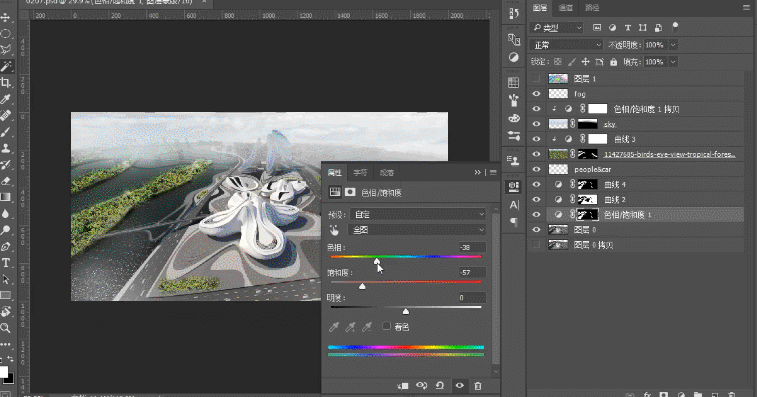
Task: Click the saturation slider handle
Action: point(362,286)
